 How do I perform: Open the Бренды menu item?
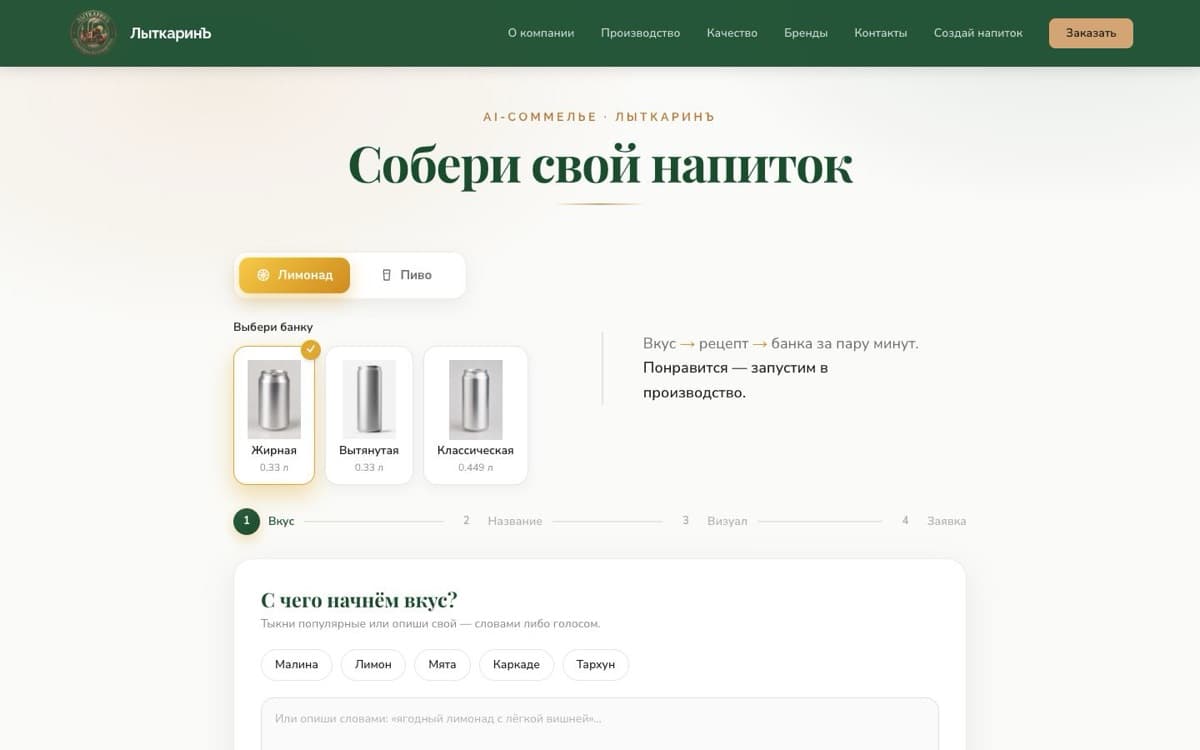click(x=806, y=33)
